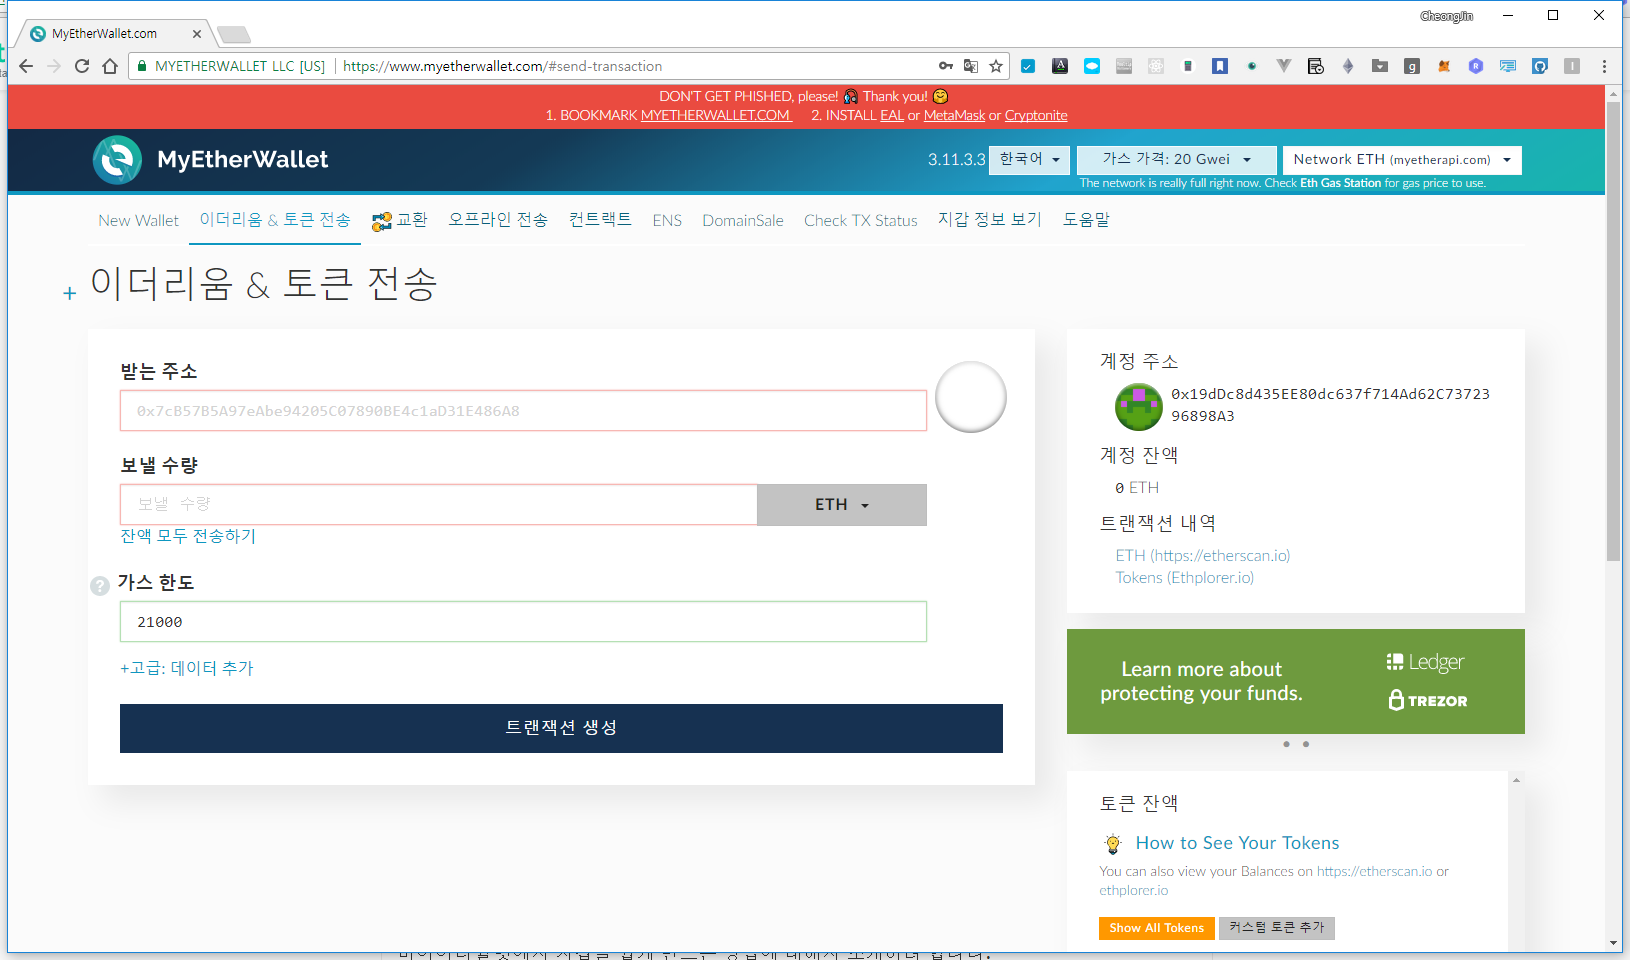Focus the 보낼 수량 amount field
Image resolution: width=1630 pixels, height=960 pixels.
(438, 505)
